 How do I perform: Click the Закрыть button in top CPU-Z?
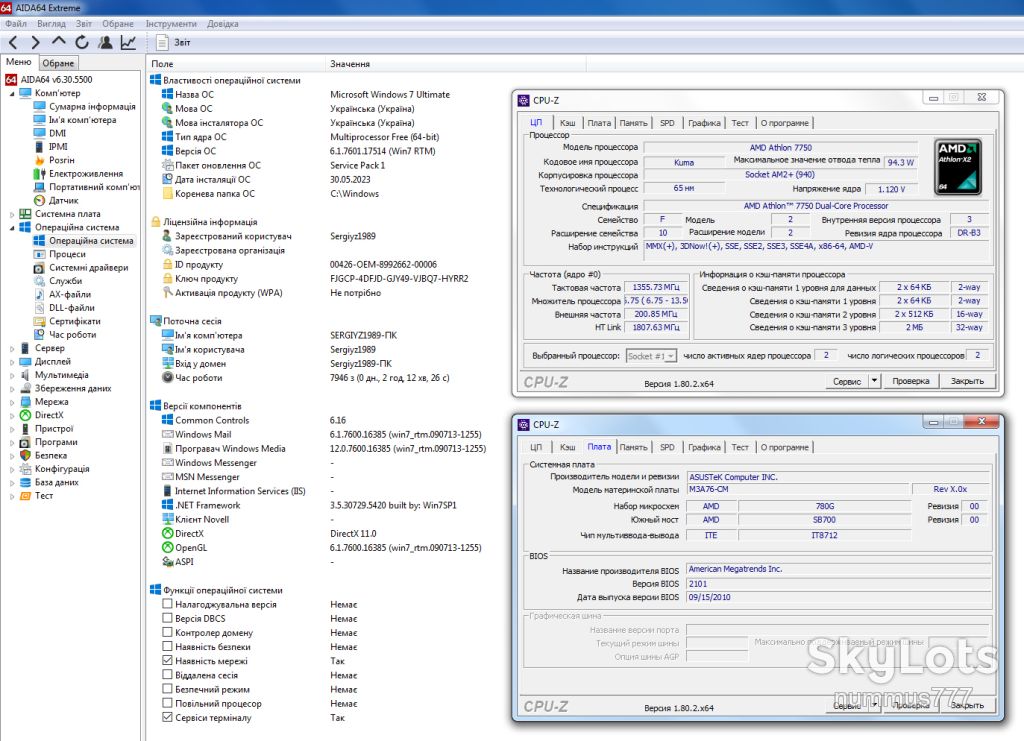point(967,381)
